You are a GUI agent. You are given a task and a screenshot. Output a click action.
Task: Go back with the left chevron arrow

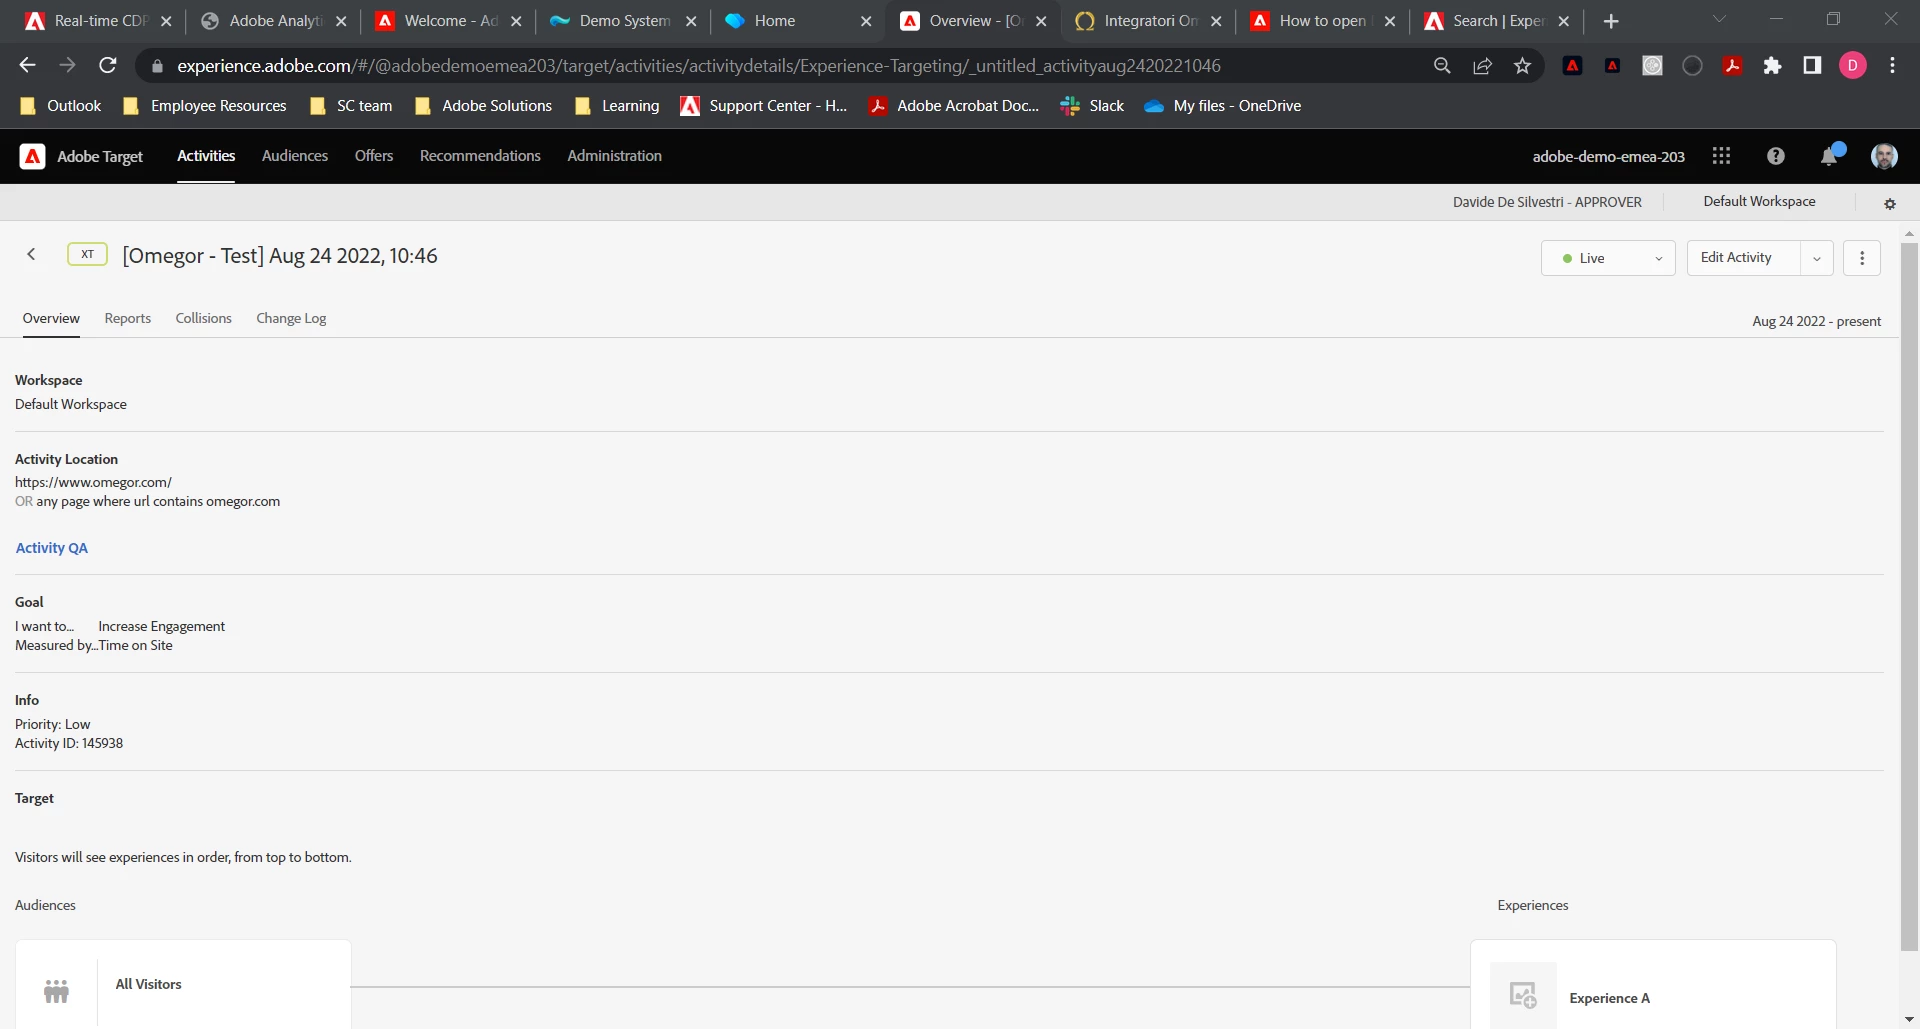tap(32, 255)
